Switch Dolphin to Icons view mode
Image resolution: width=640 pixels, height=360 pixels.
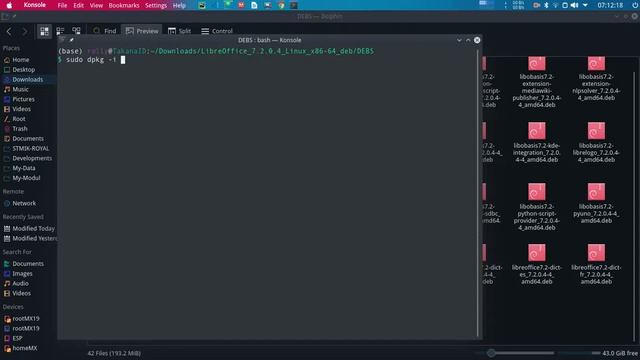pyautogui.click(x=44, y=31)
